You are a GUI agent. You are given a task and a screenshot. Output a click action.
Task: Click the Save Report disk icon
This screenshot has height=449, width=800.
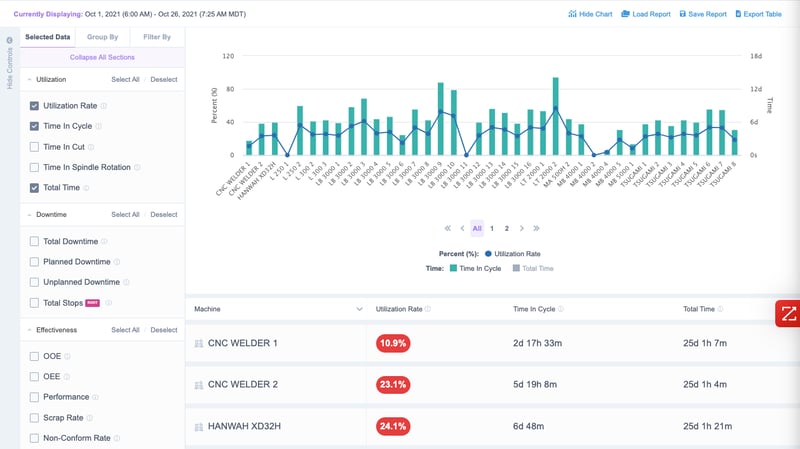[x=683, y=14]
